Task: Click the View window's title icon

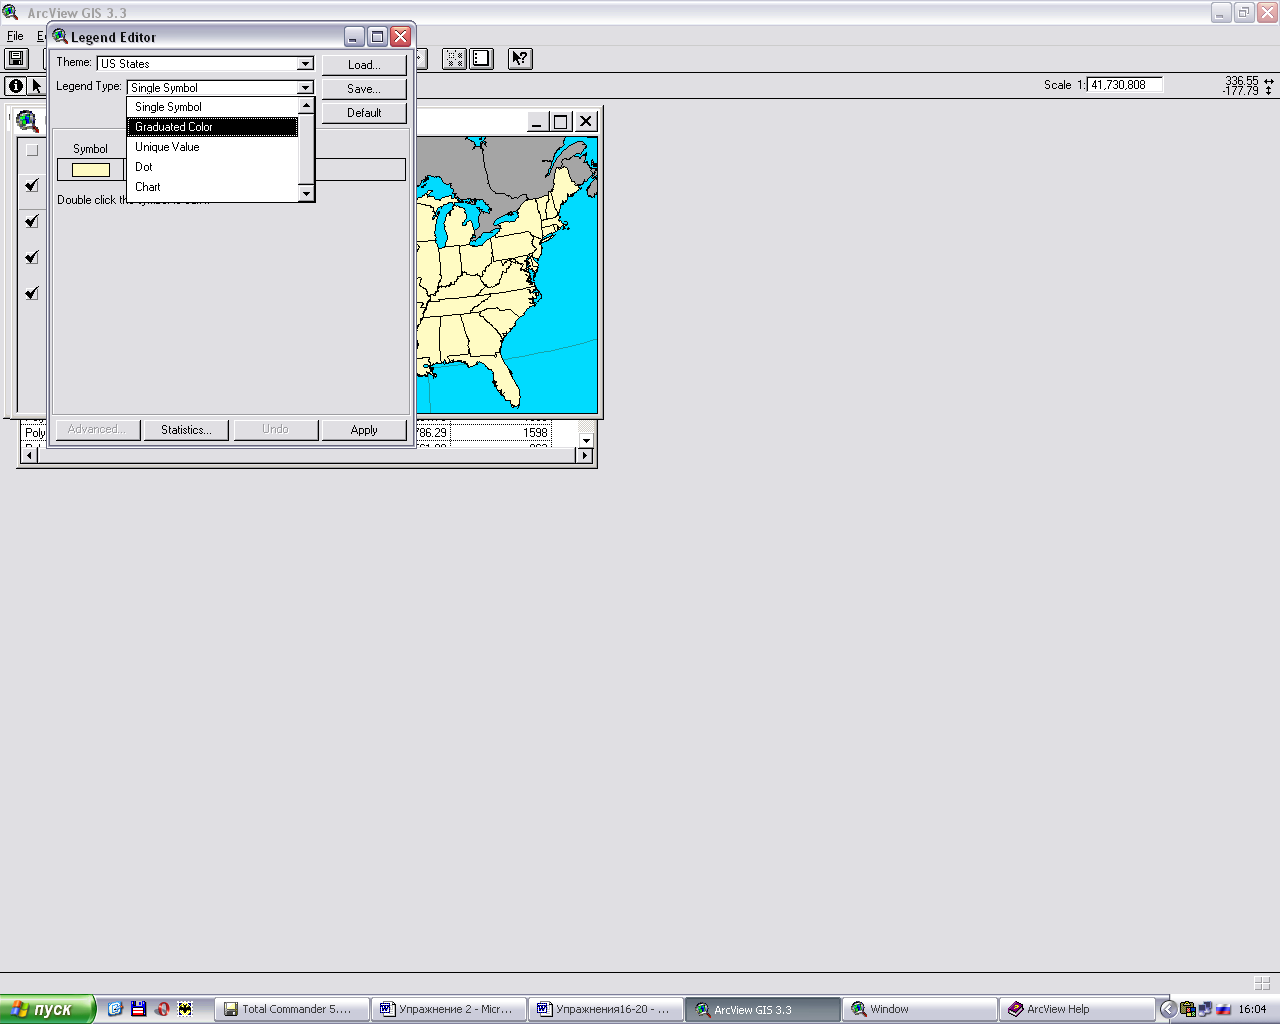Action: tap(27, 122)
